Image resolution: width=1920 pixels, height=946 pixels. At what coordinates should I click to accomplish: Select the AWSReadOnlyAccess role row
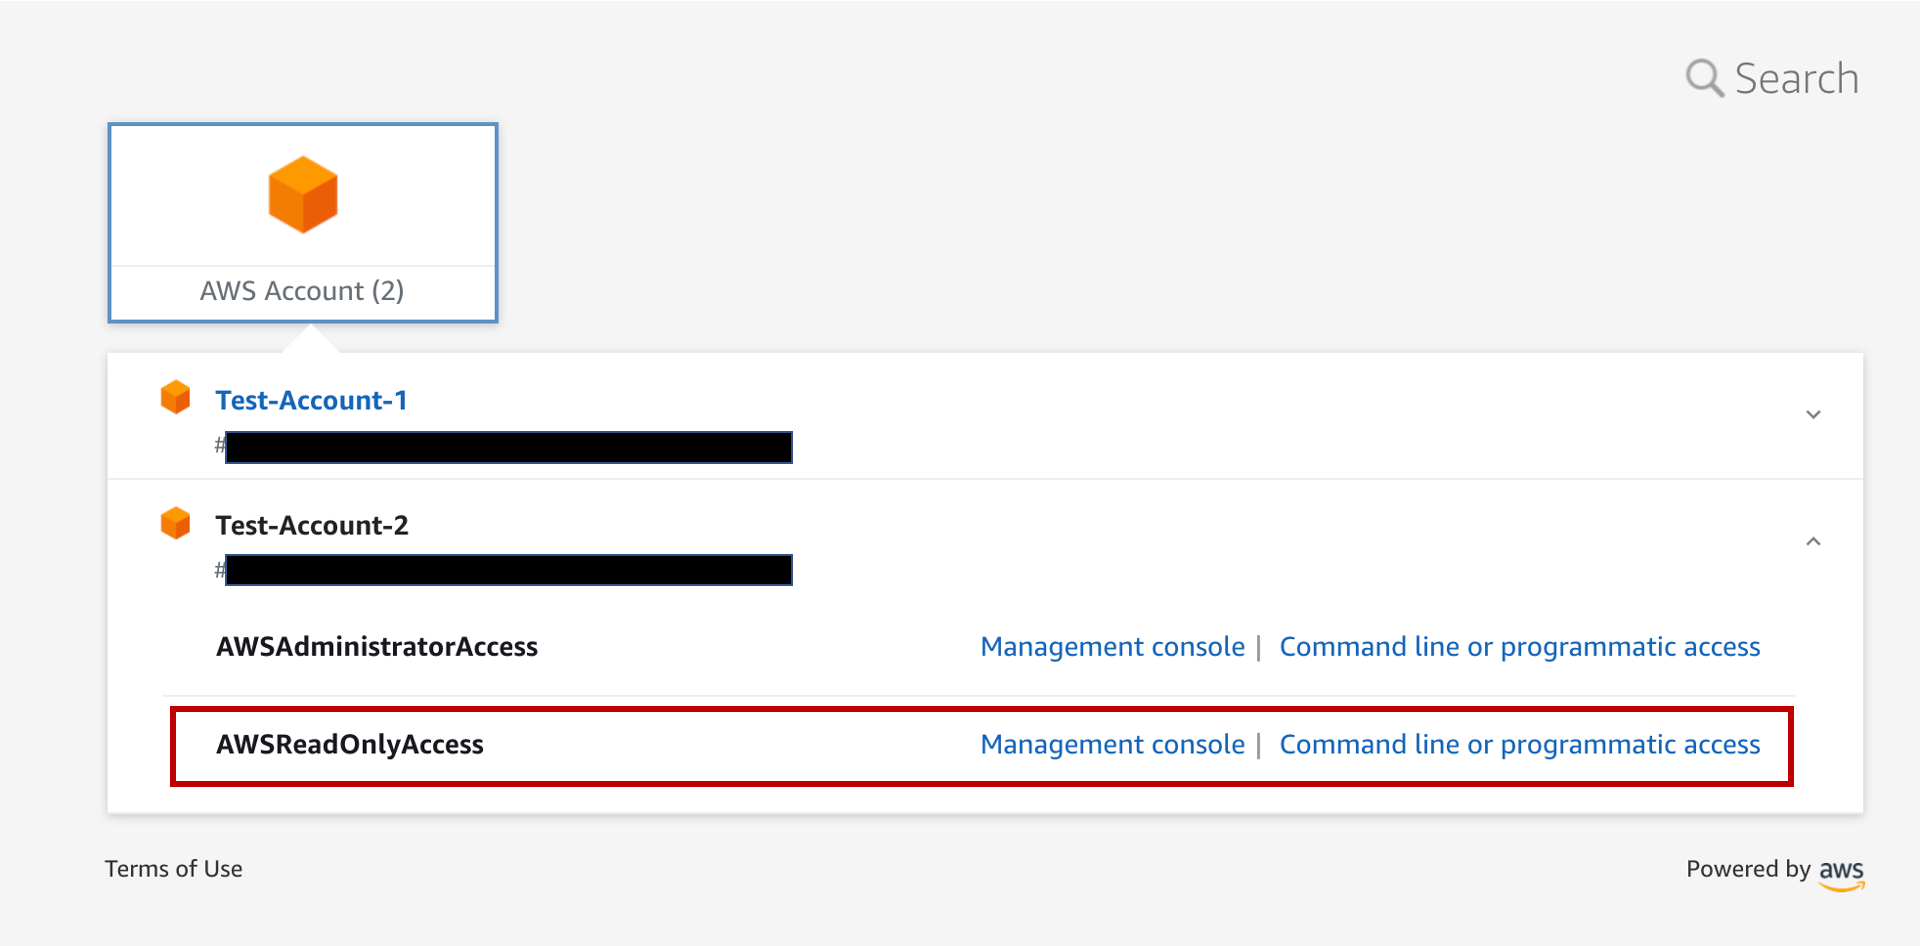click(349, 744)
